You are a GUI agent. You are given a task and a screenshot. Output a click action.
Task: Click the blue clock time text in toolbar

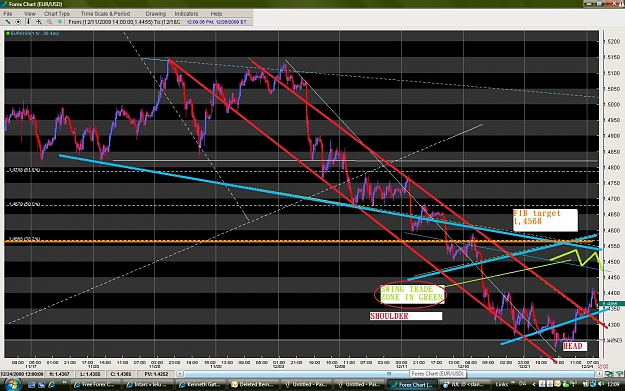tap(217, 22)
